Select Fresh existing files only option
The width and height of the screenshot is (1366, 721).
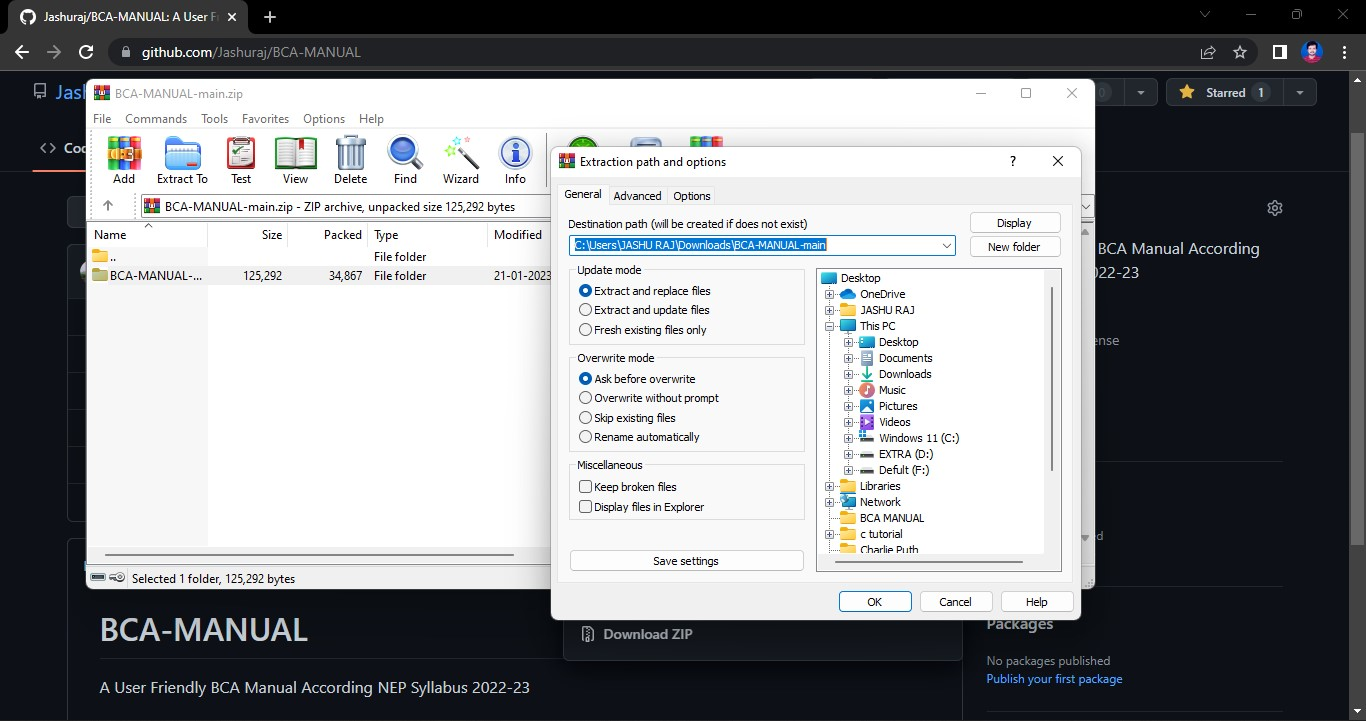[643, 330]
